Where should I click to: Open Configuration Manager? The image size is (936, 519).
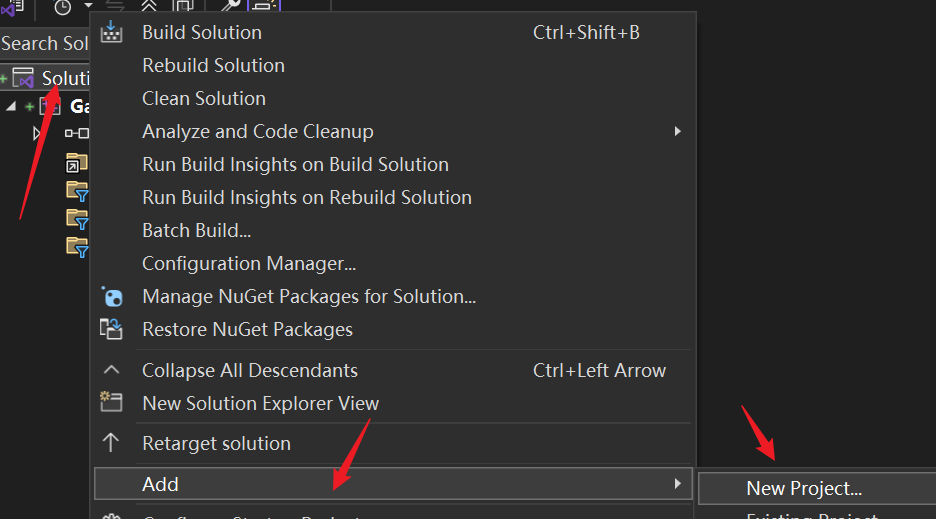249,263
